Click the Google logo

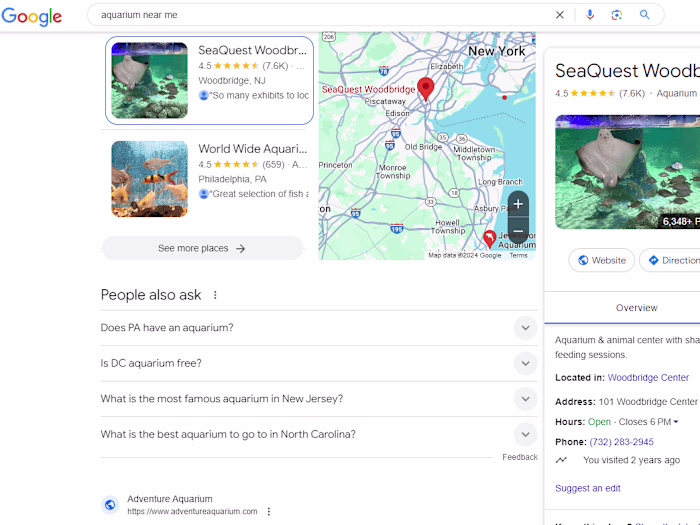point(32,16)
